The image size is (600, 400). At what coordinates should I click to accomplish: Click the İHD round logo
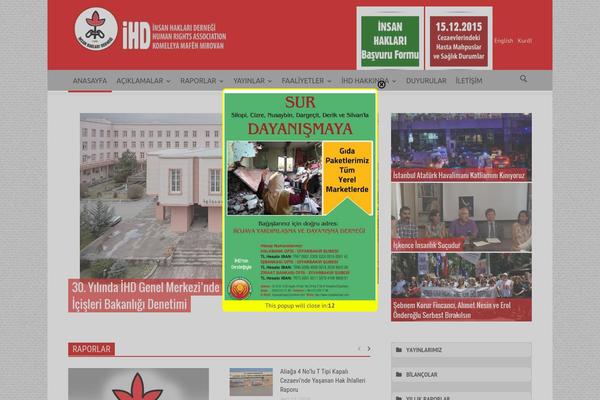pyautogui.click(x=96, y=29)
